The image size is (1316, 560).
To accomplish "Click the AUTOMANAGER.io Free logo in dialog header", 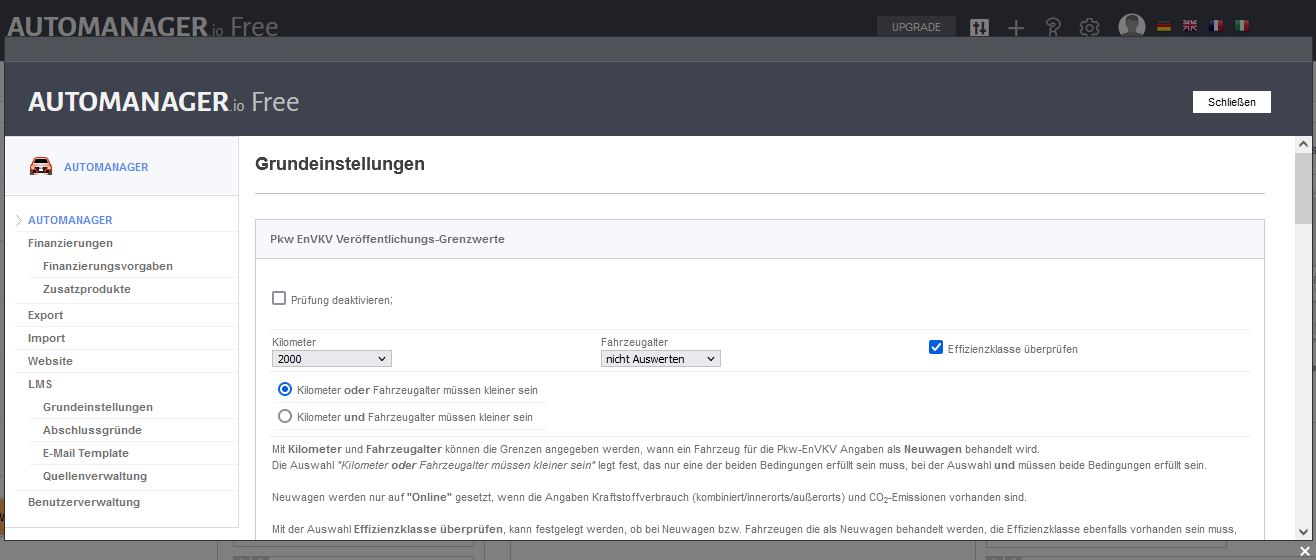I will pyautogui.click(x=163, y=102).
